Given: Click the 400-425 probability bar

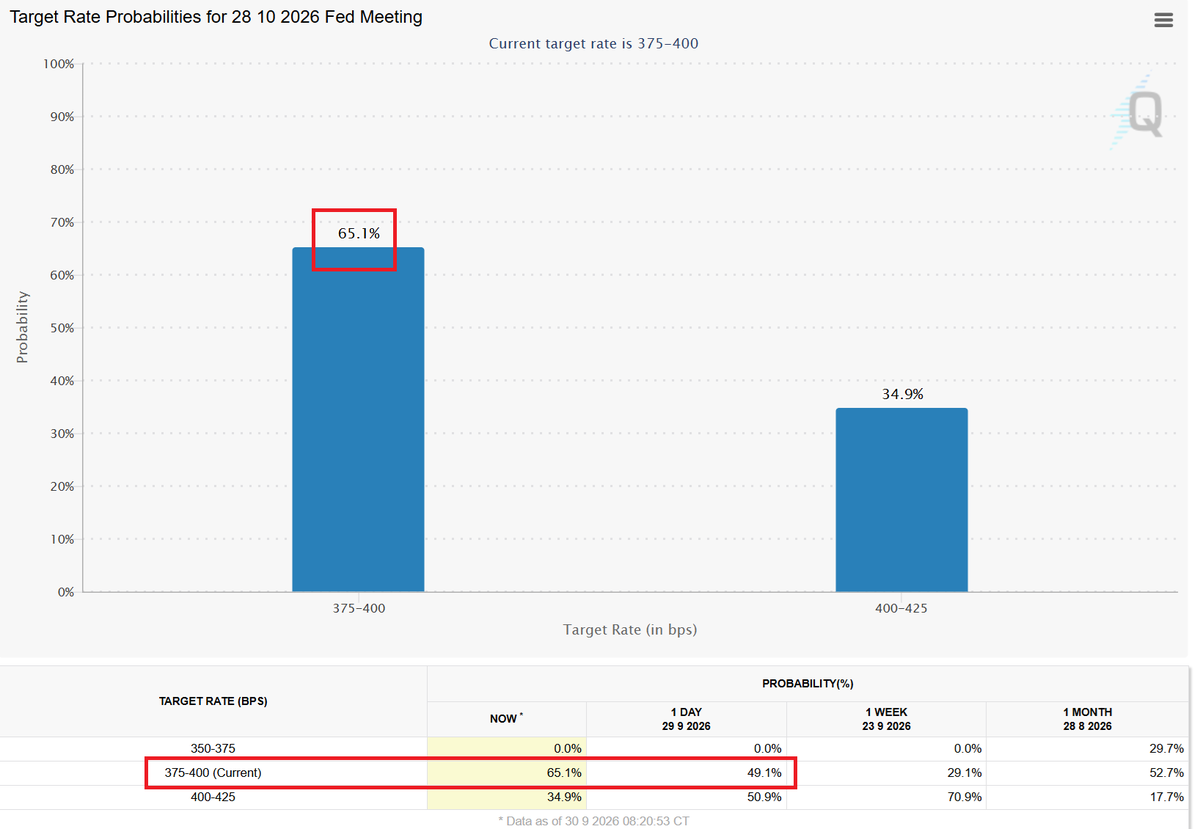Looking at the screenshot, I should tap(902, 500).
